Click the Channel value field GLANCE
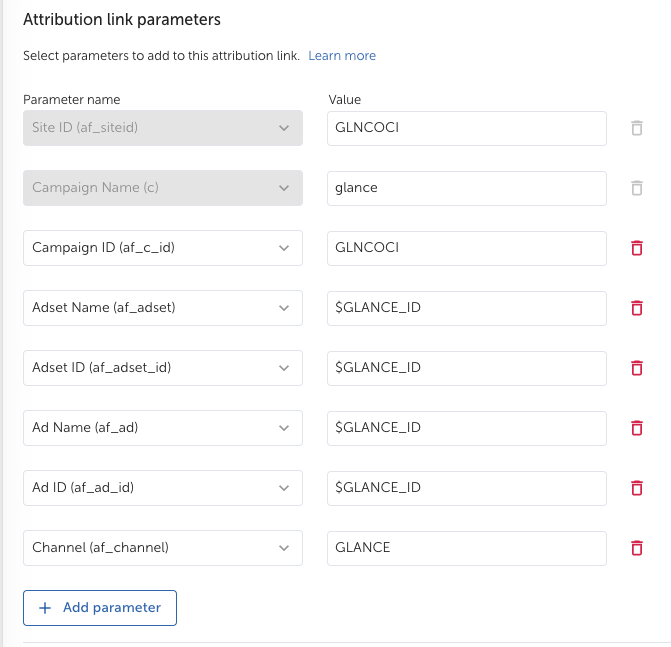This screenshot has height=647, width=671. click(x=466, y=548)
